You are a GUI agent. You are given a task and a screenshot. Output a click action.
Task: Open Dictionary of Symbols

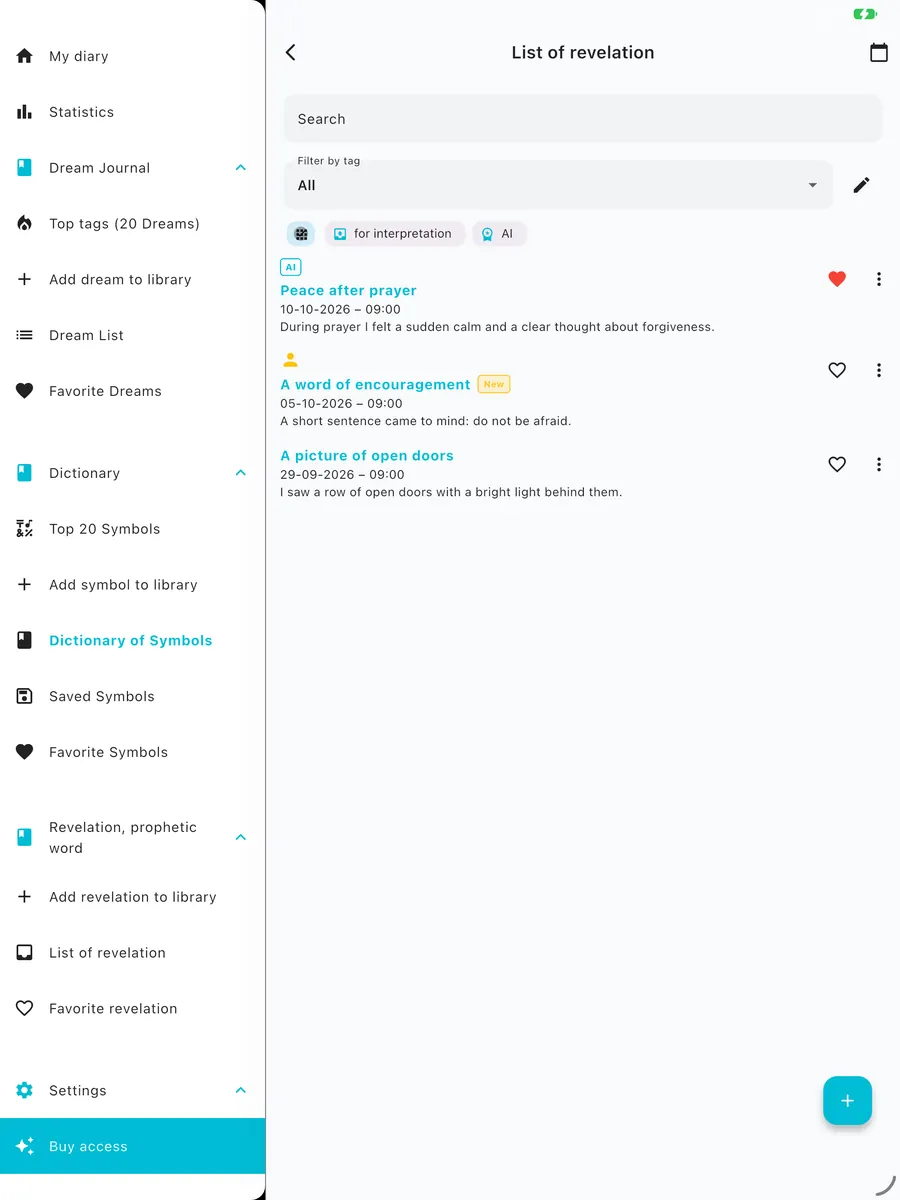tap(132, 641)
